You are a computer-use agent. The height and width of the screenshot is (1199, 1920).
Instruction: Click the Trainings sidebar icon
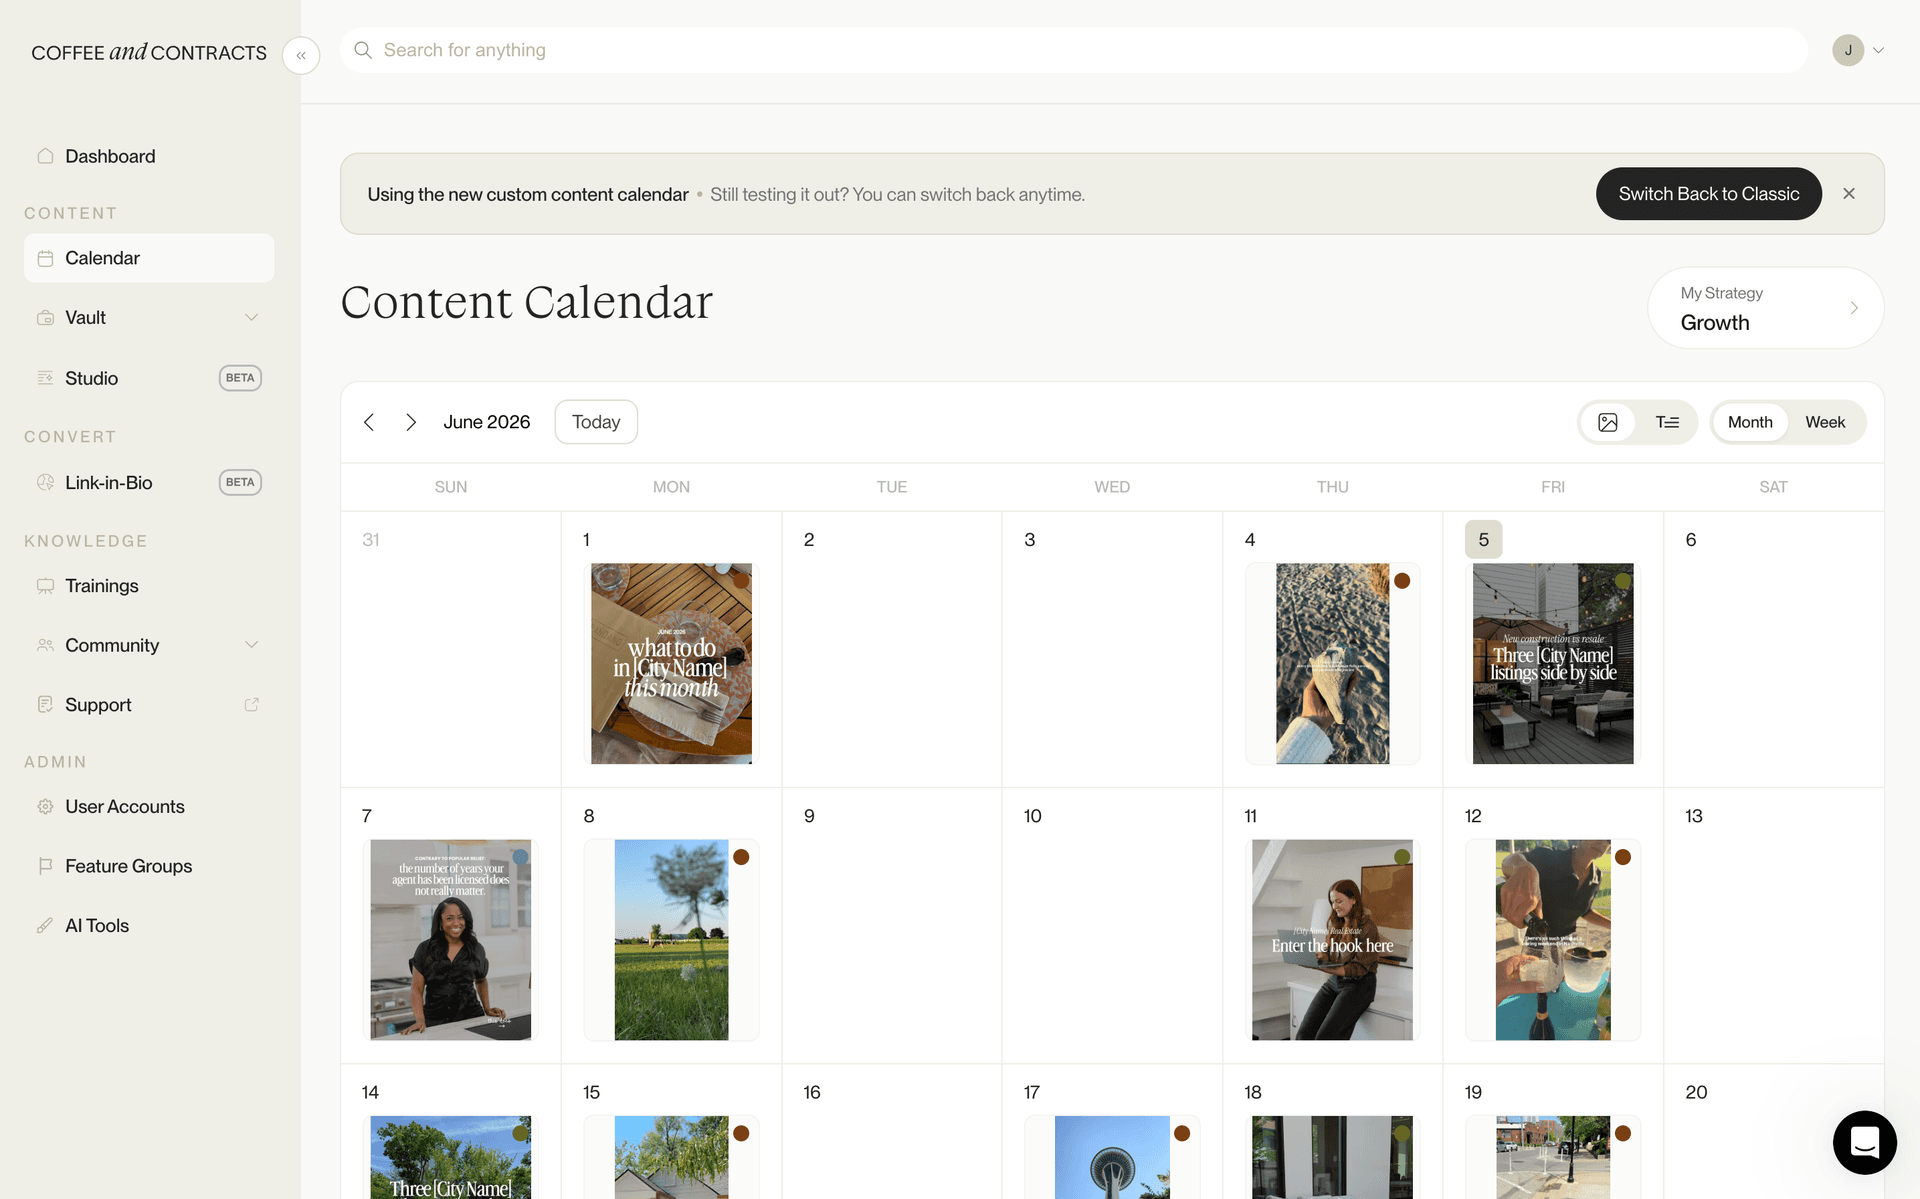click(x=45, y=586)
